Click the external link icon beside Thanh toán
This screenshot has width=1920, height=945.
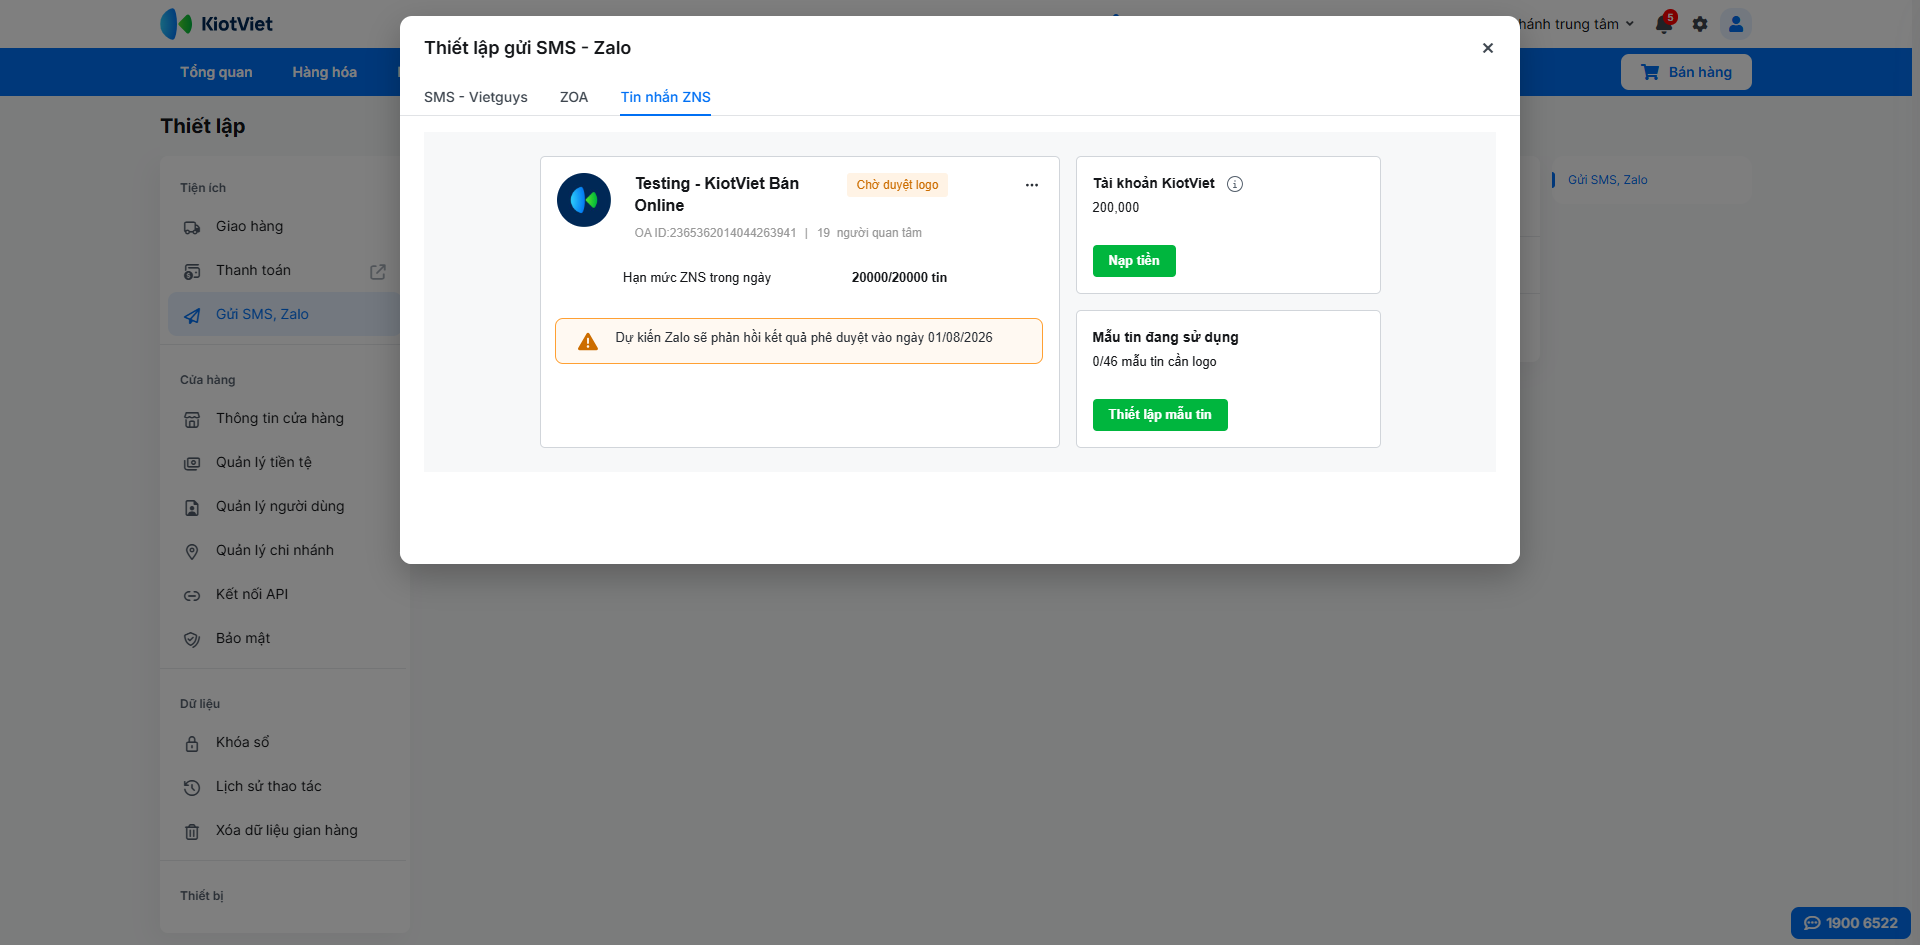tap(378, 272)
